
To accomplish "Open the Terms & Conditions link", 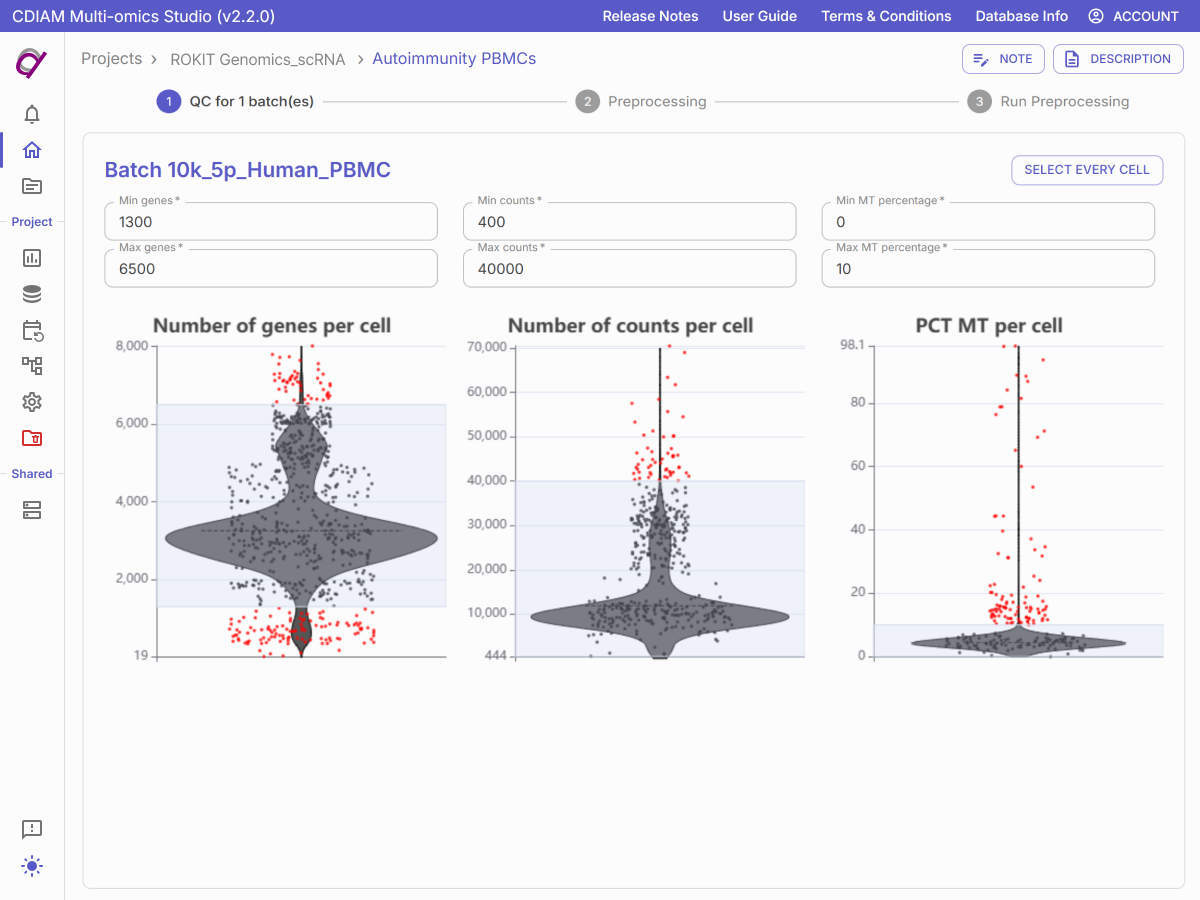I will click(886, 16).
